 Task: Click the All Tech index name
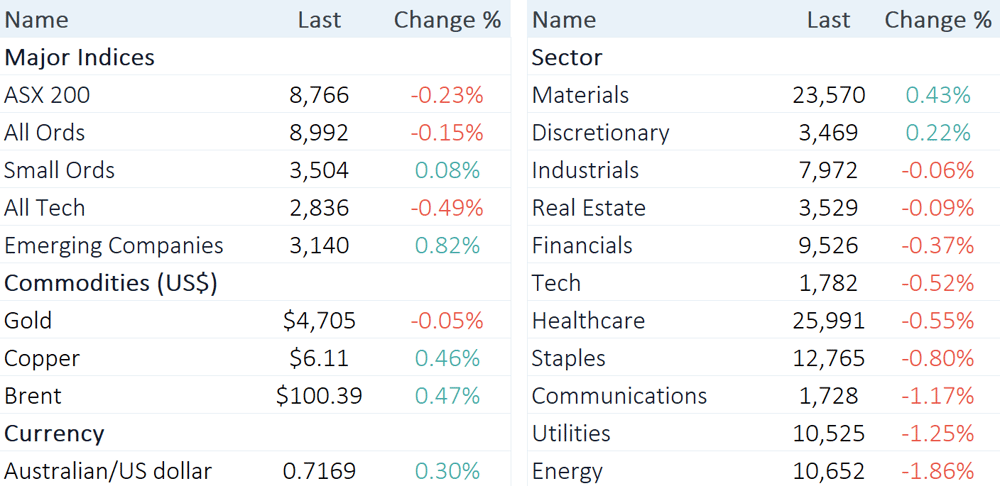(45, 208)
